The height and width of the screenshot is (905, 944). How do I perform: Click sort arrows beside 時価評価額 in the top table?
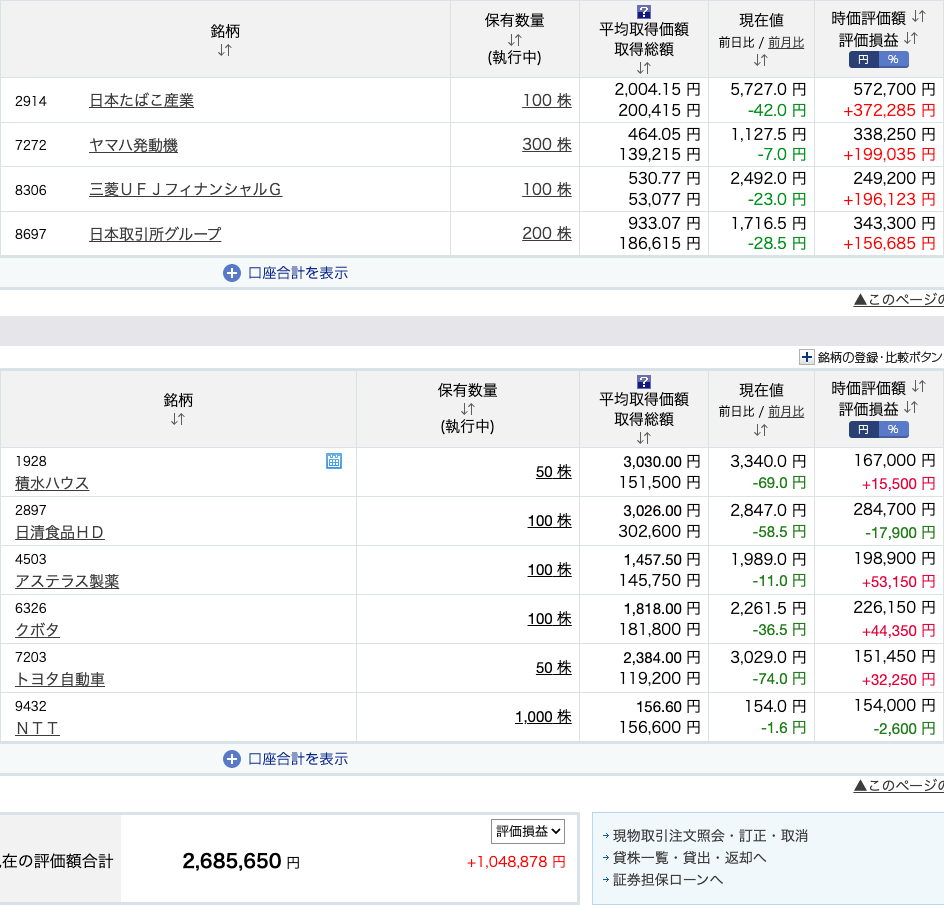pyautogui.click(x=916, y=18)
